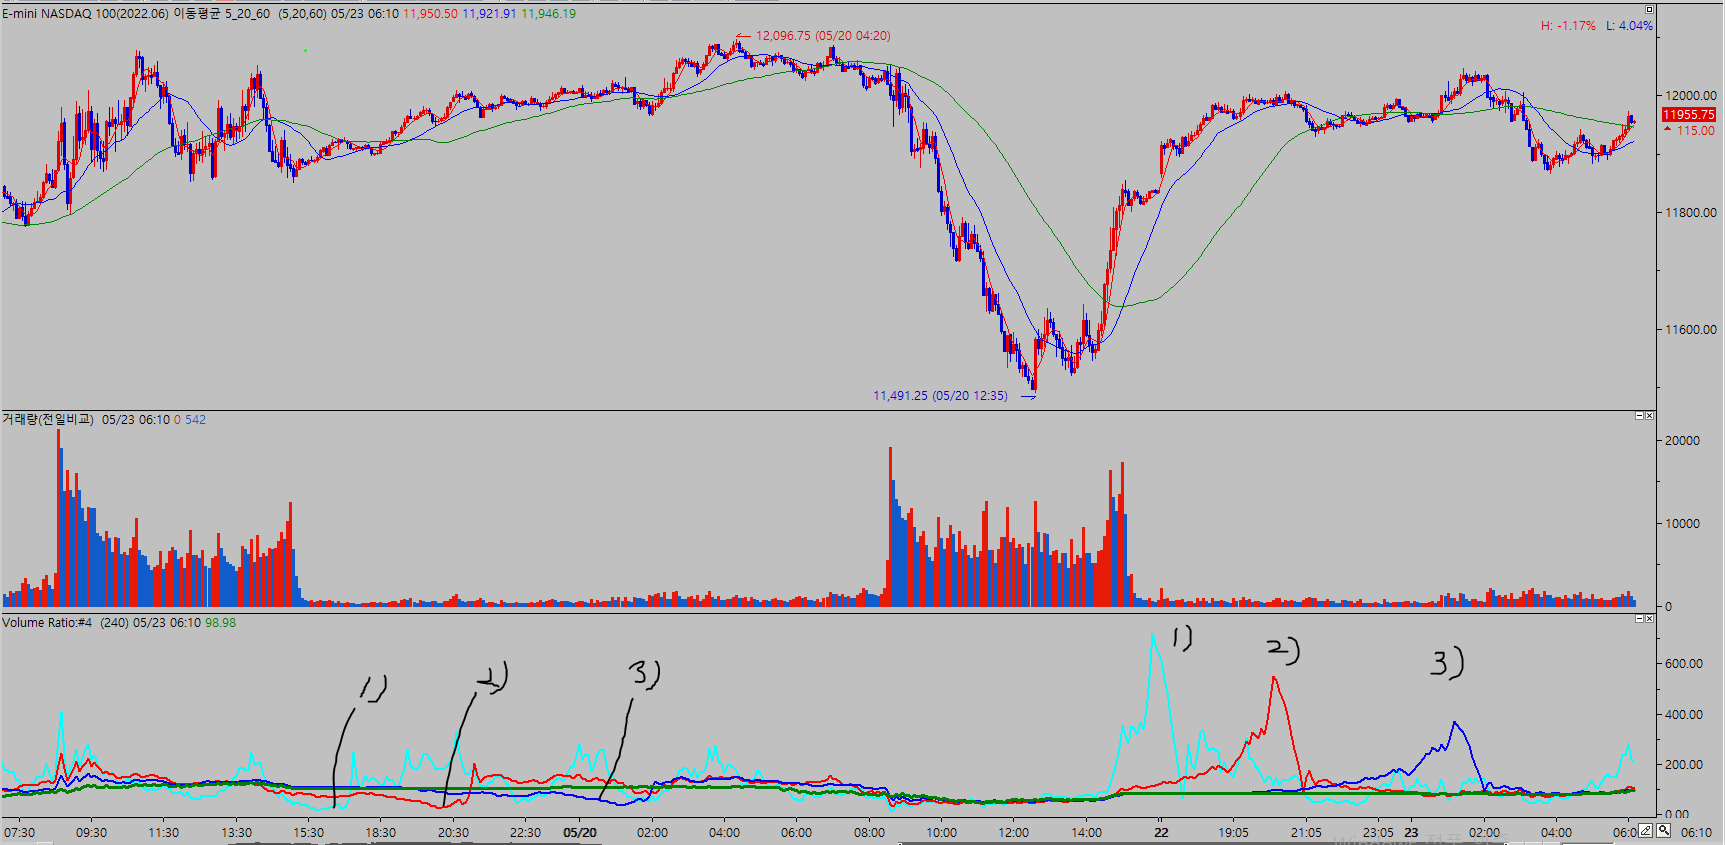The height and width of the screenshot is (845, 1725).
Task: Click the 600.00 Volume Ratio axis label
Action: pyautogui.click(x=1683, y=664)
